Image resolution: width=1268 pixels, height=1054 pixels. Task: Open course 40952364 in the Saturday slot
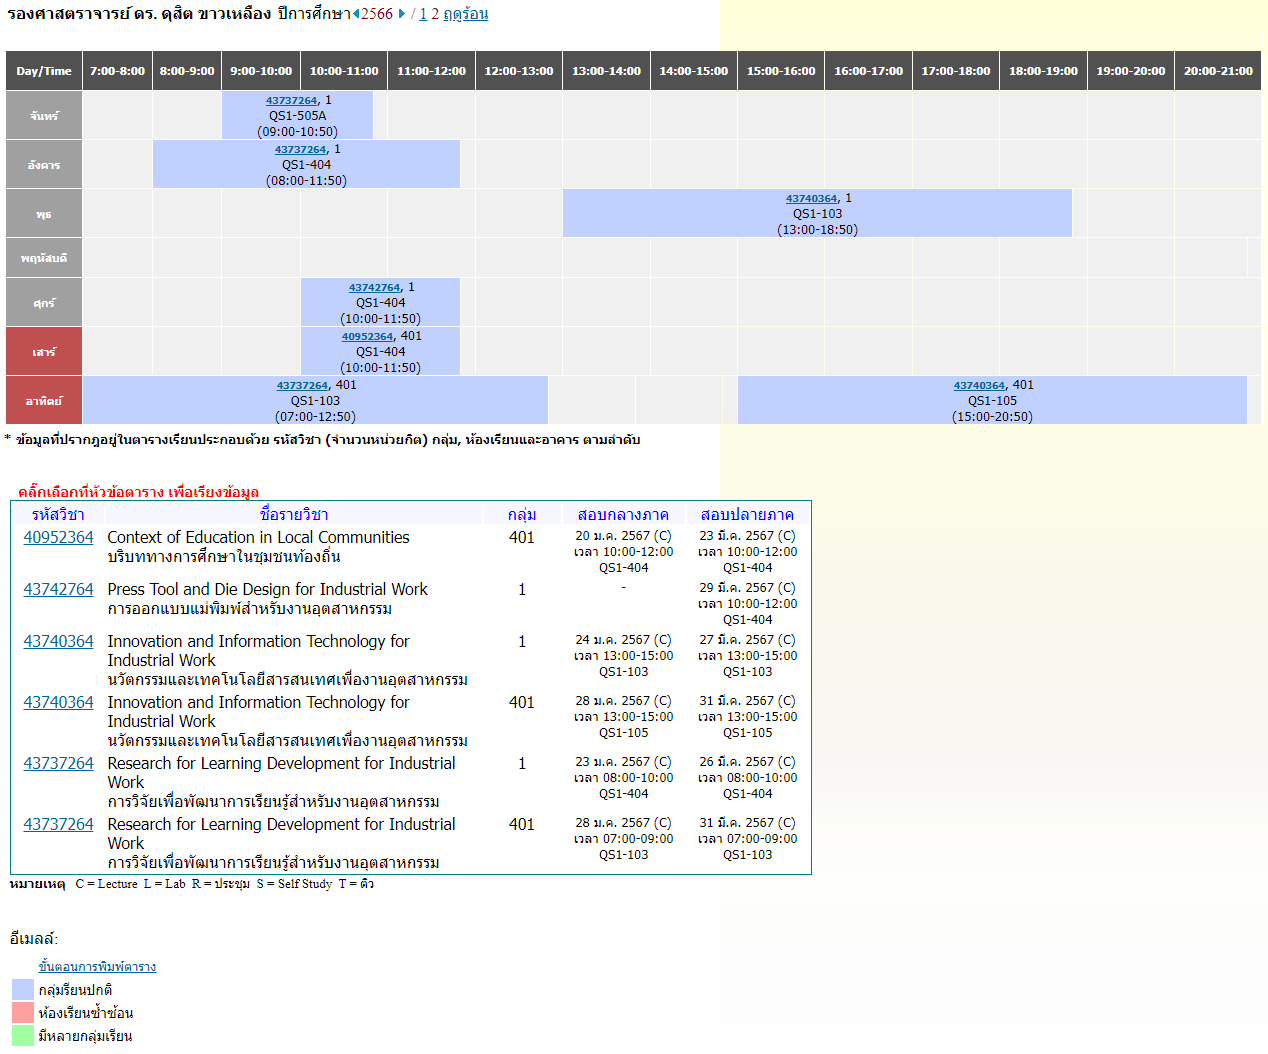point(367,337)
